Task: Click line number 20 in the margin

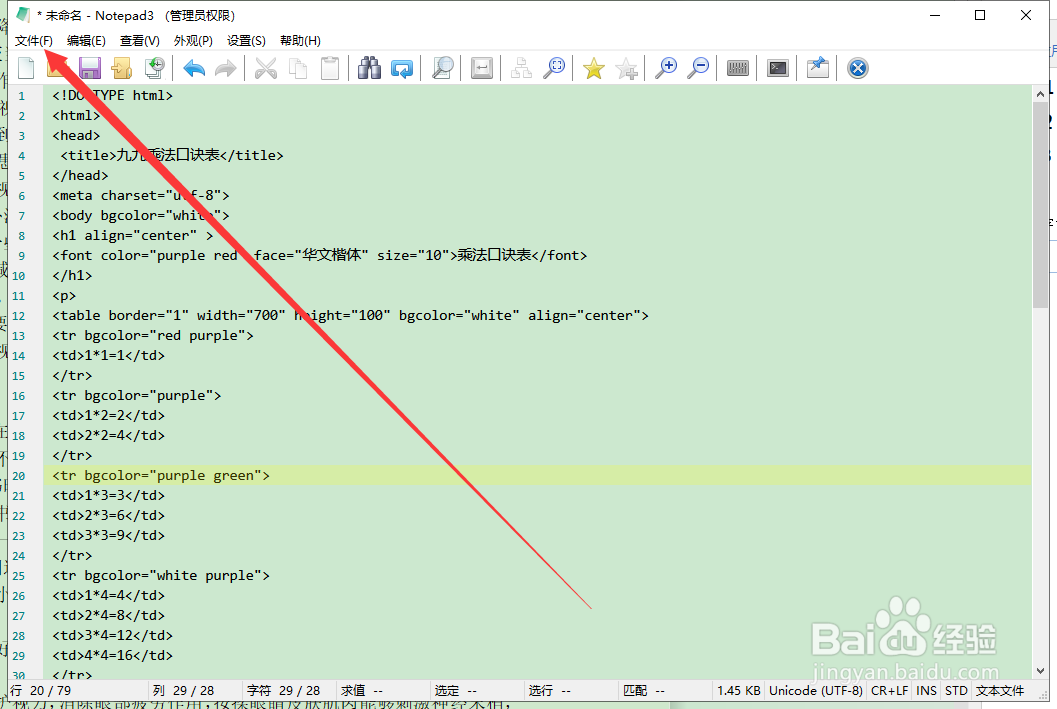Action: point(19,476)
